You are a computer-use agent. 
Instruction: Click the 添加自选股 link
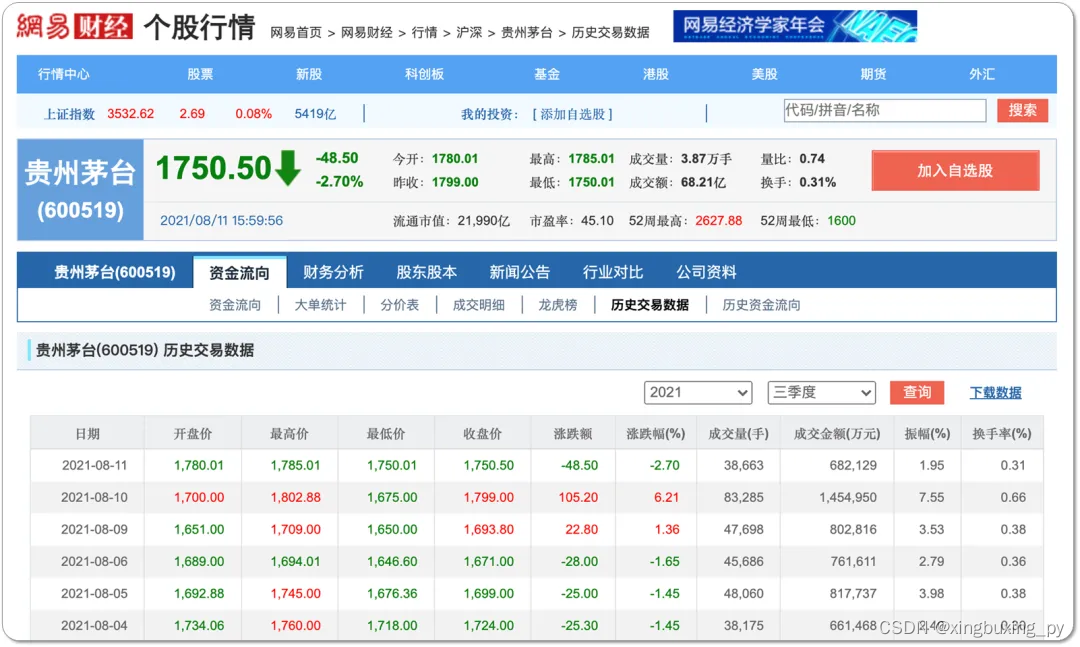click(572, 114)
